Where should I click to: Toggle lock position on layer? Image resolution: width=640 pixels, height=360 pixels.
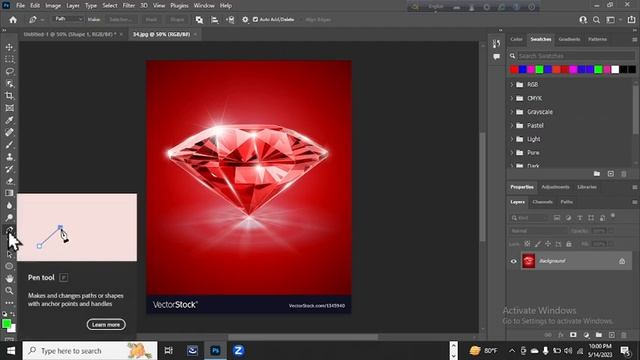548,244
